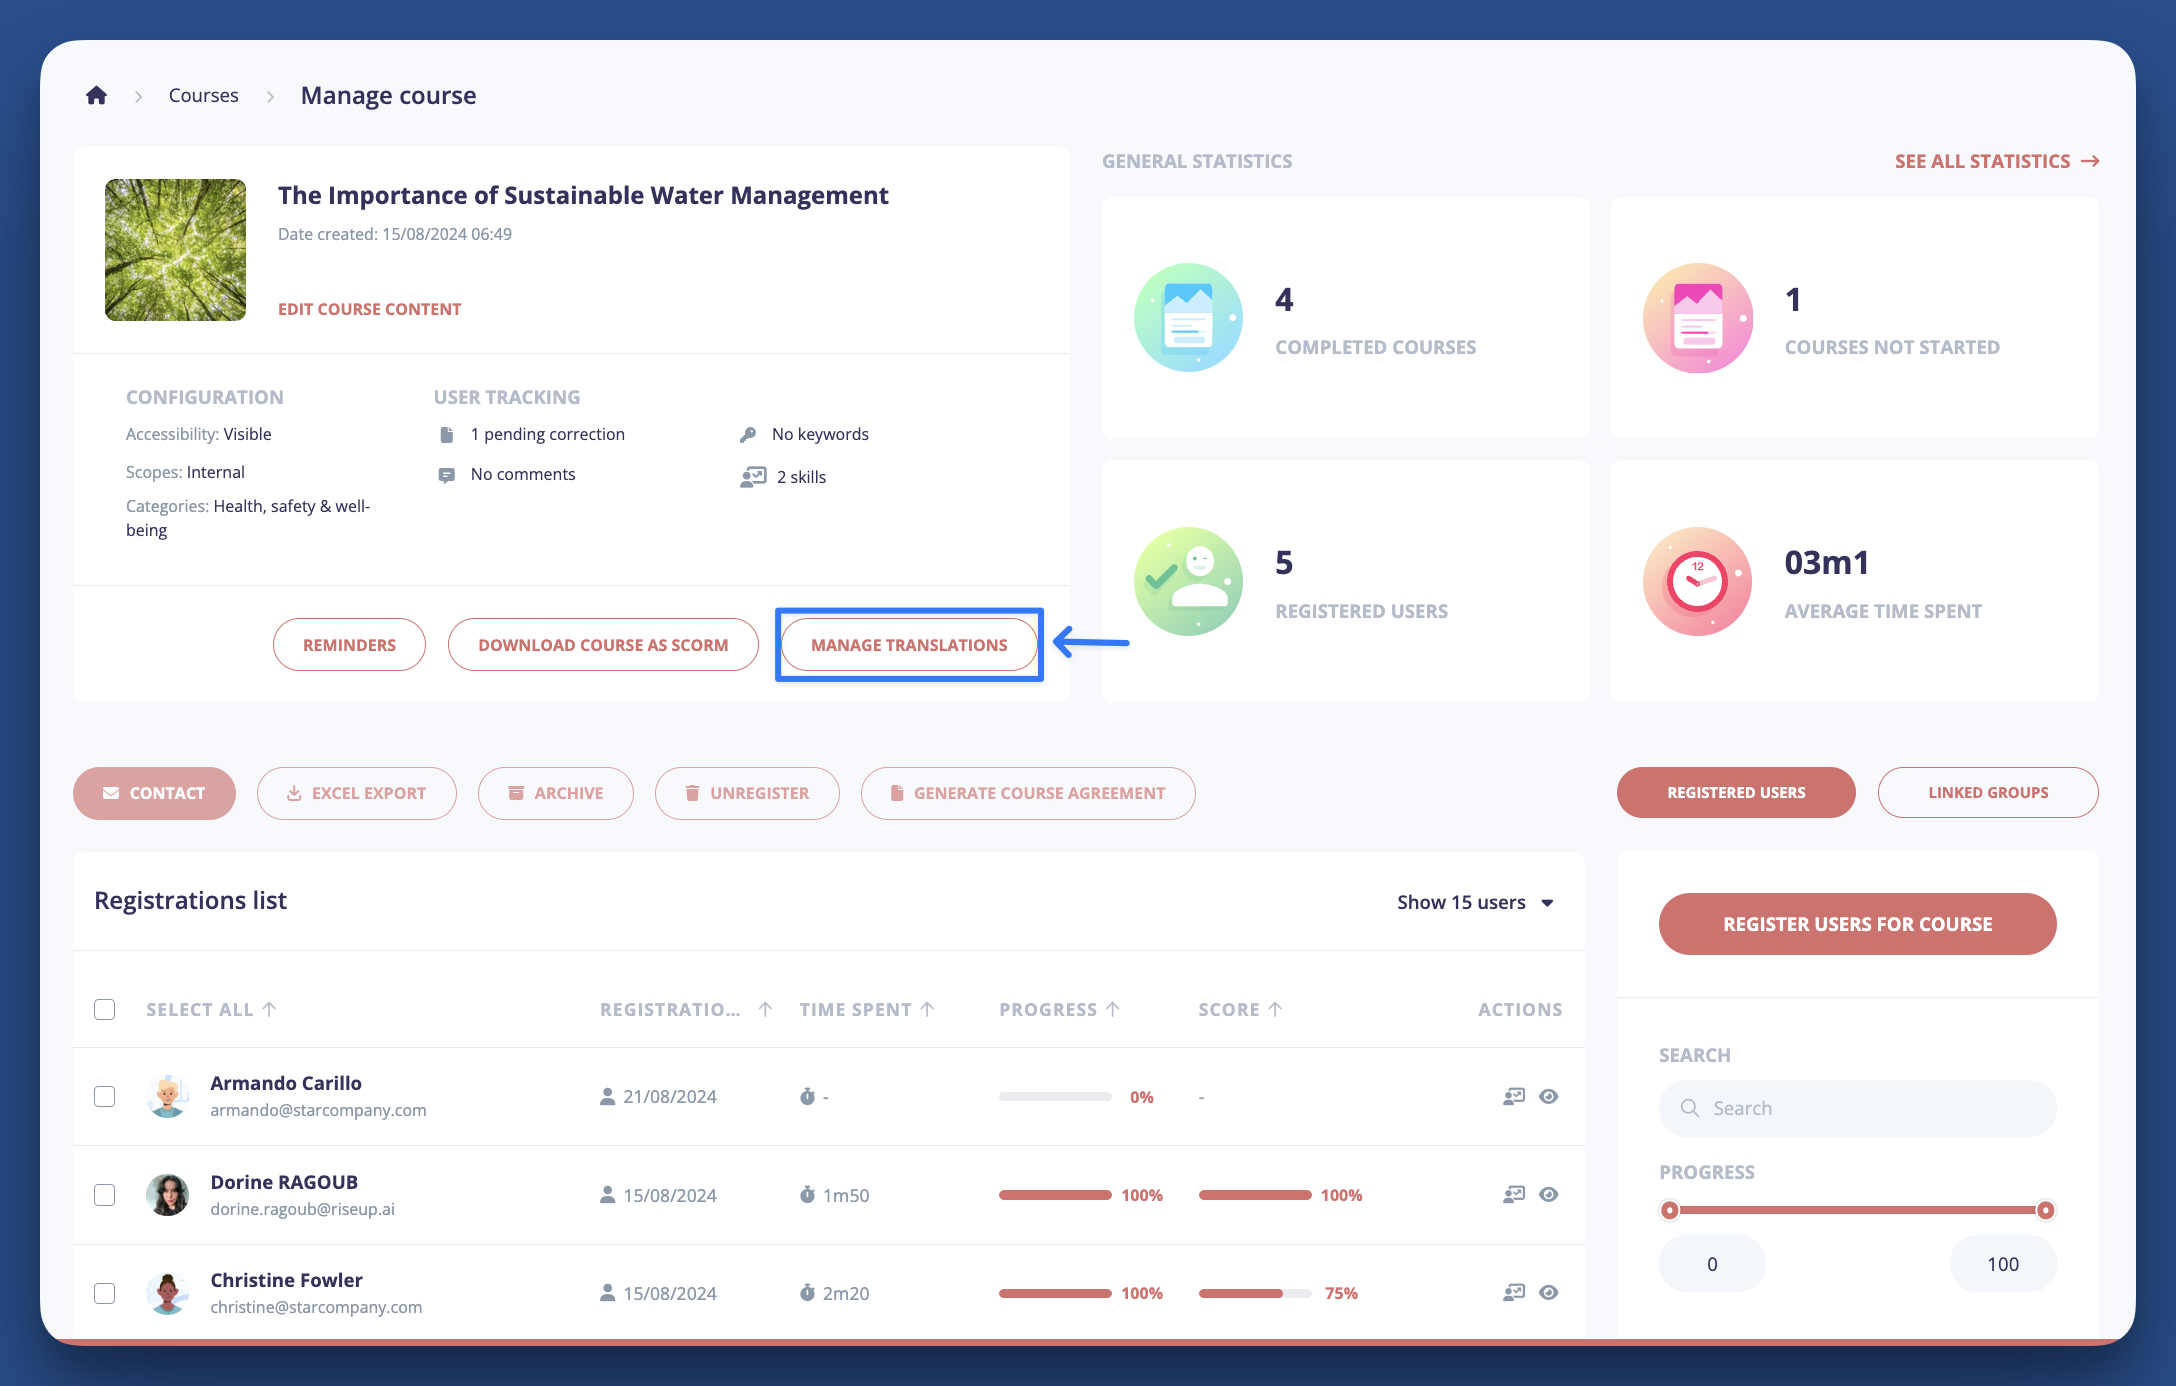
Task: Switch to the Linked Groups tab
Action: pos(1987,792)
